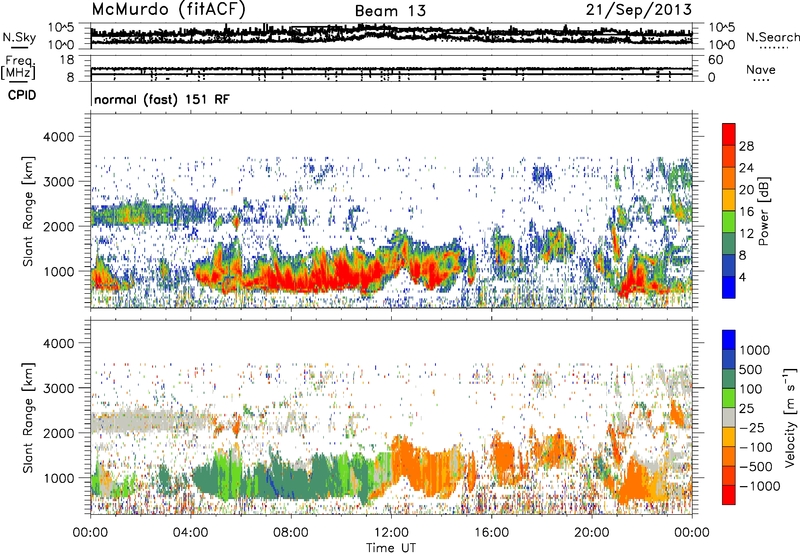This screenshot has height=554, width=800.
Task: Click the "18" frequency axis tick label
Action: click(x=67, y=60)
